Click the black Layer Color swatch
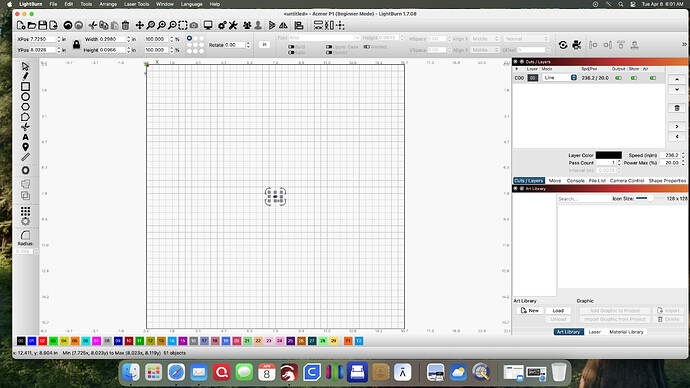 tap(609, 155)
